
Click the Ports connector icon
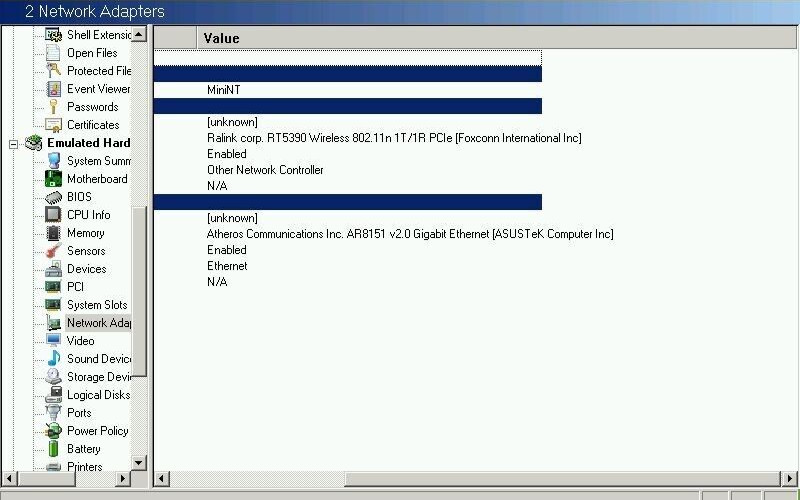tap(53, 412)
